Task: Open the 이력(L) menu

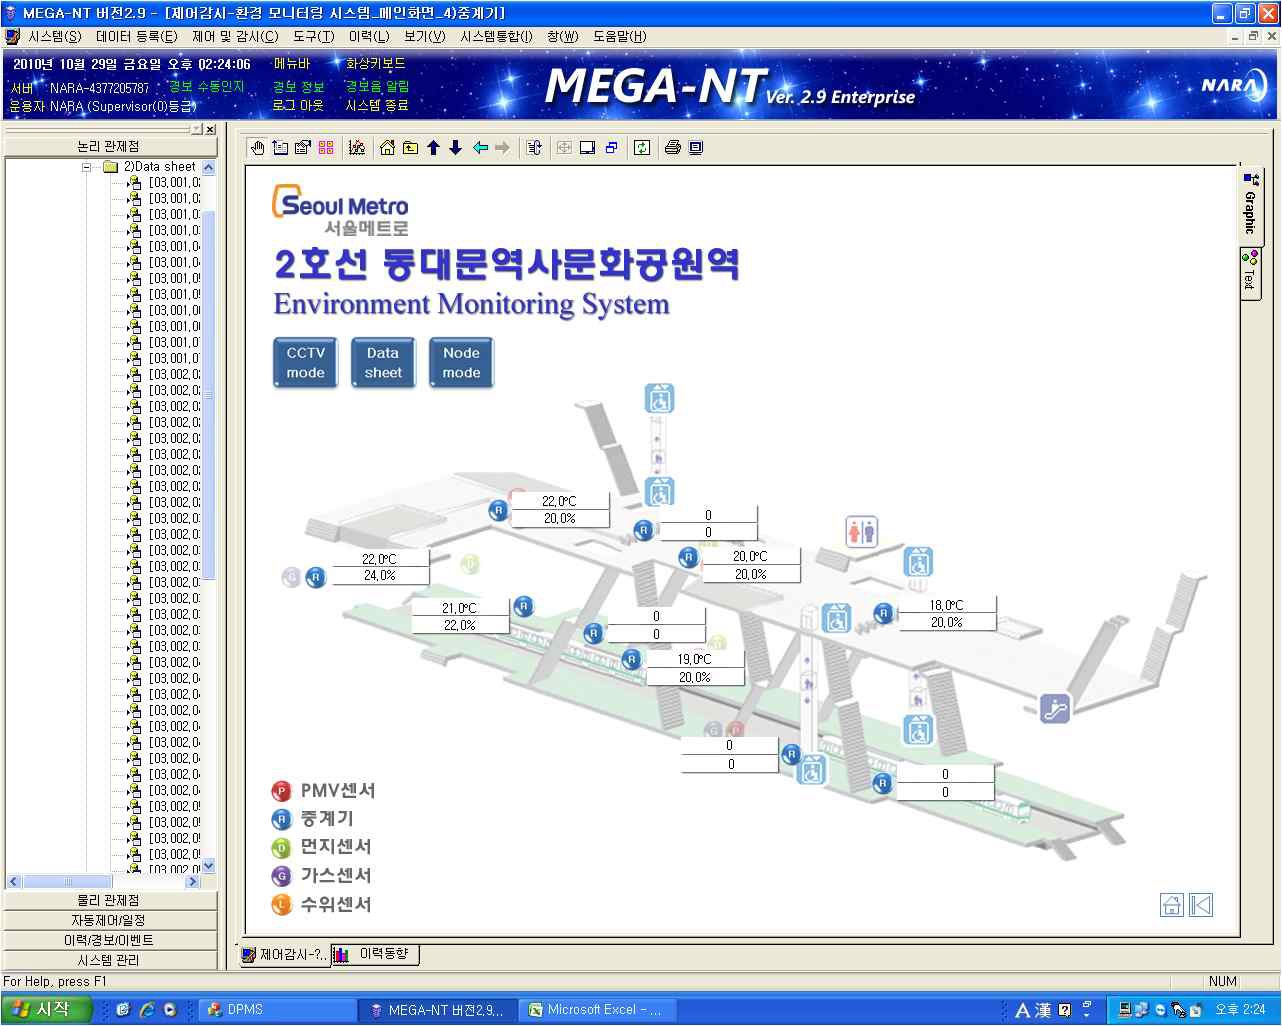Action: click(369, 37)
